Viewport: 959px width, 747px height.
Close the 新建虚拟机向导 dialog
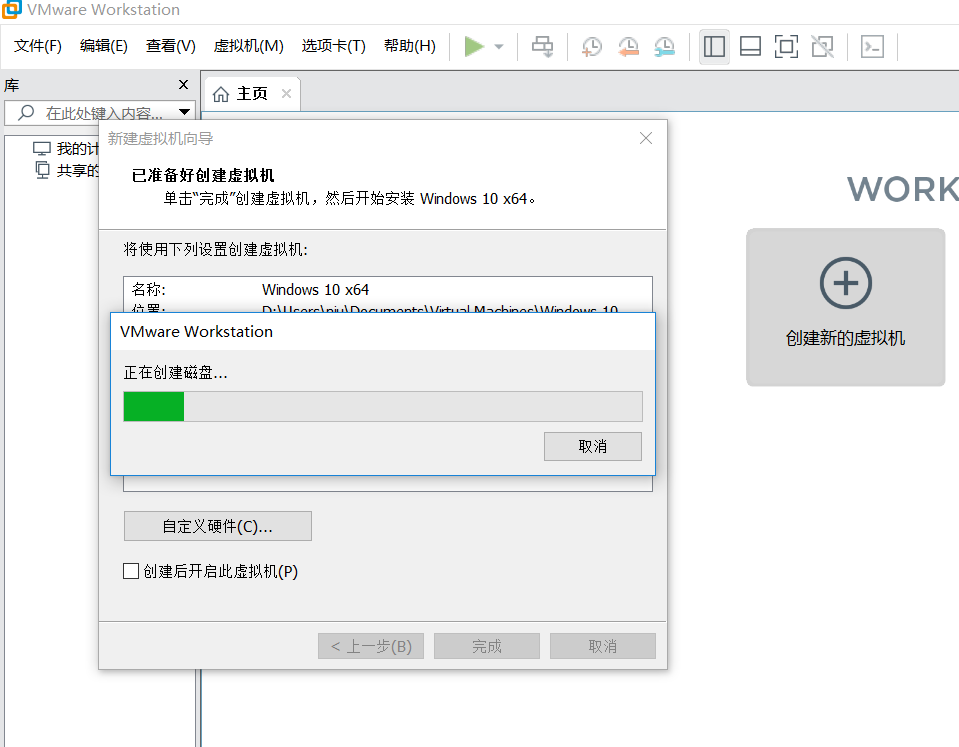[x=646, y=138]
